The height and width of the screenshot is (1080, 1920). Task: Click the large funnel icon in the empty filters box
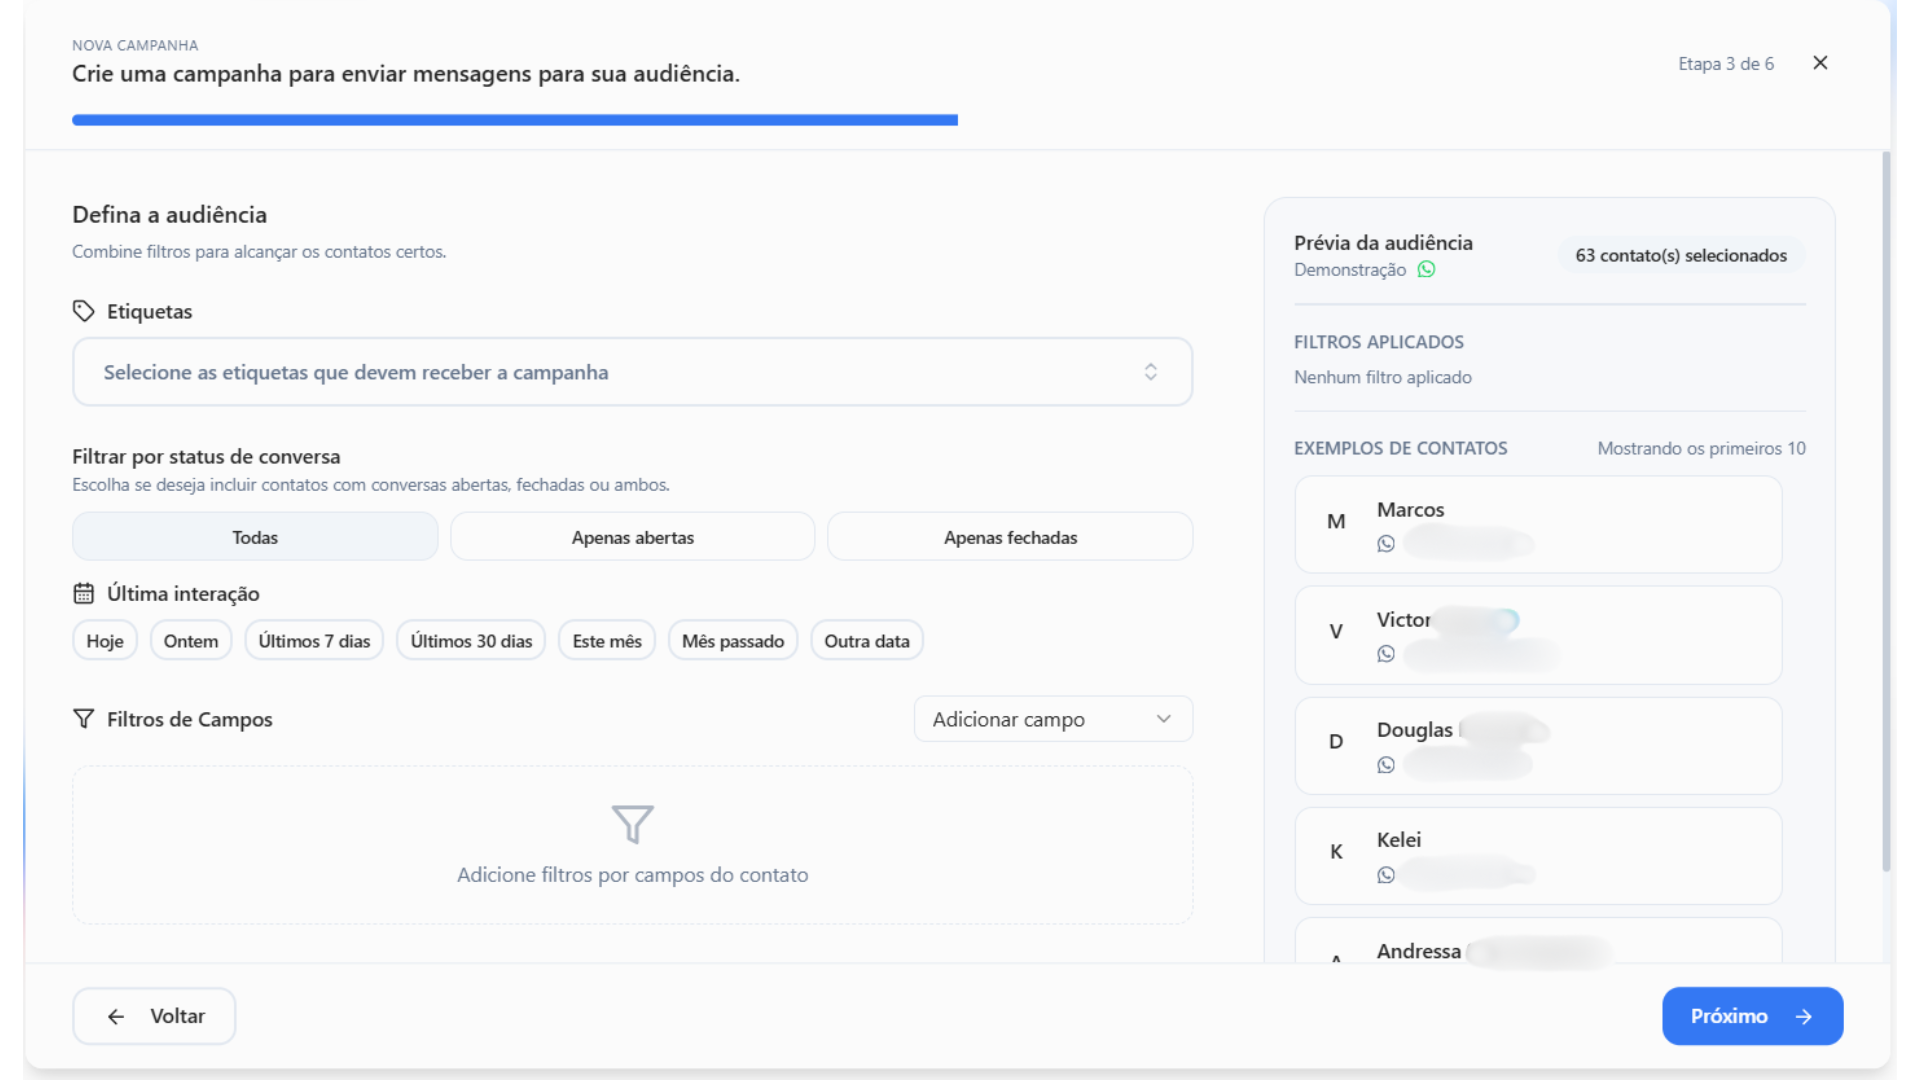[x=632, y=824]
